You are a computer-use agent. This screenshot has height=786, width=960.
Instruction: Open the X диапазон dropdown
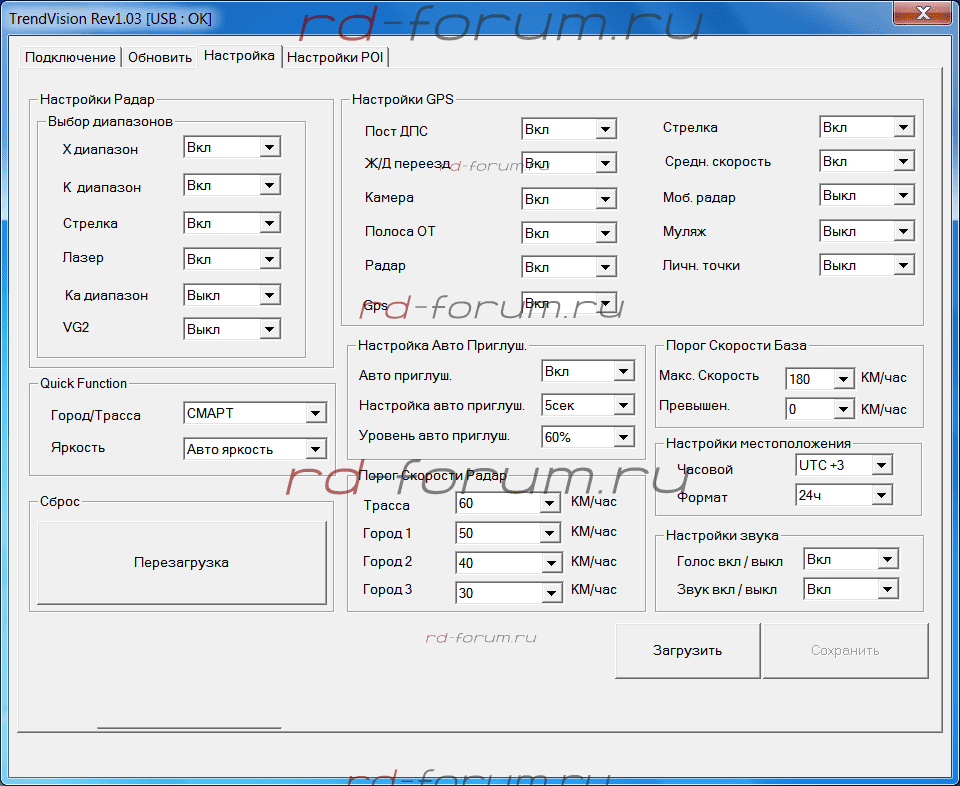coord(232,147)
